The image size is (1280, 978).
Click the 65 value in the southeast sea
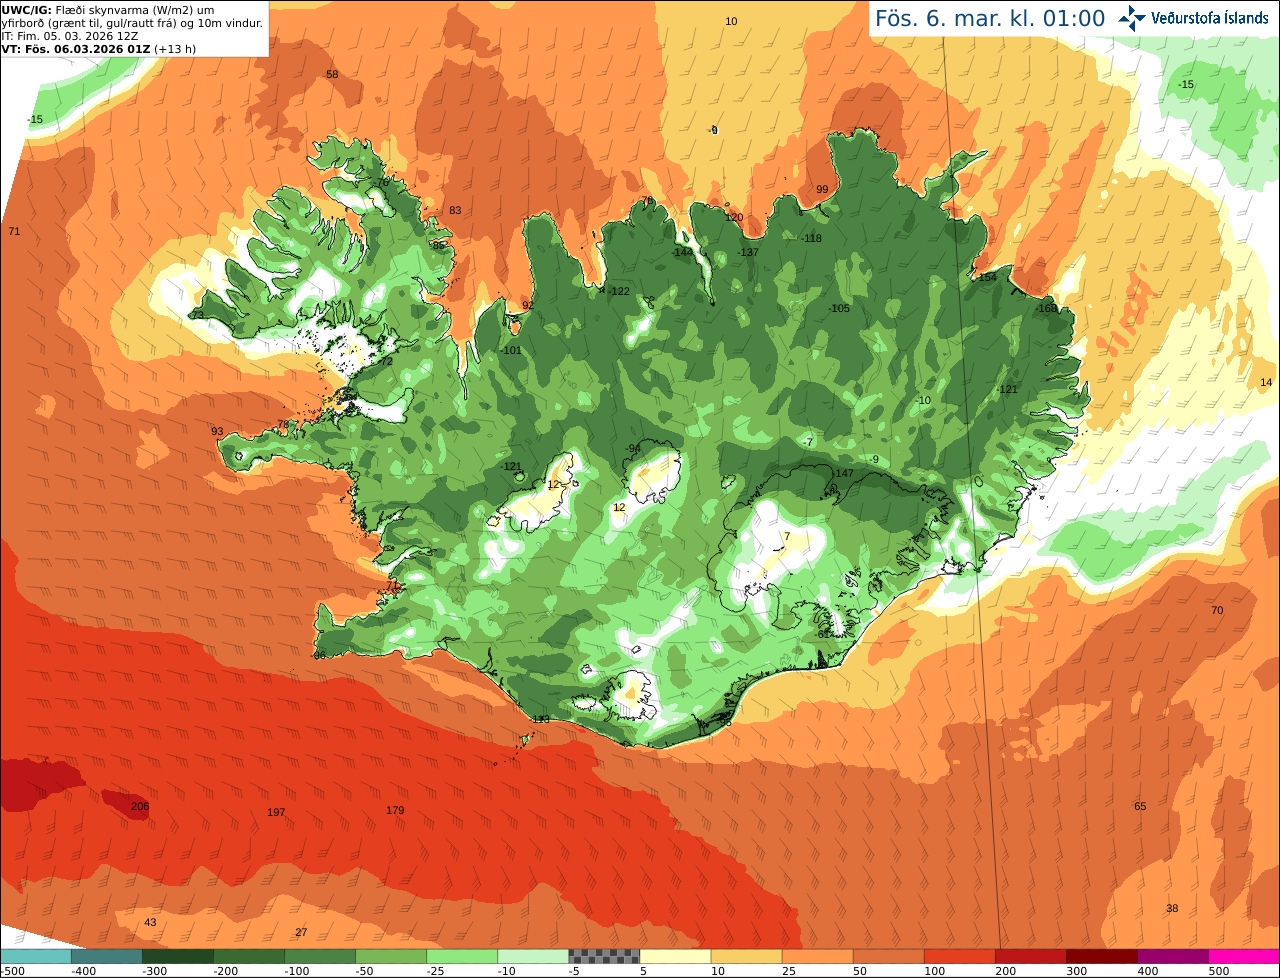(x=1140, y=806)
